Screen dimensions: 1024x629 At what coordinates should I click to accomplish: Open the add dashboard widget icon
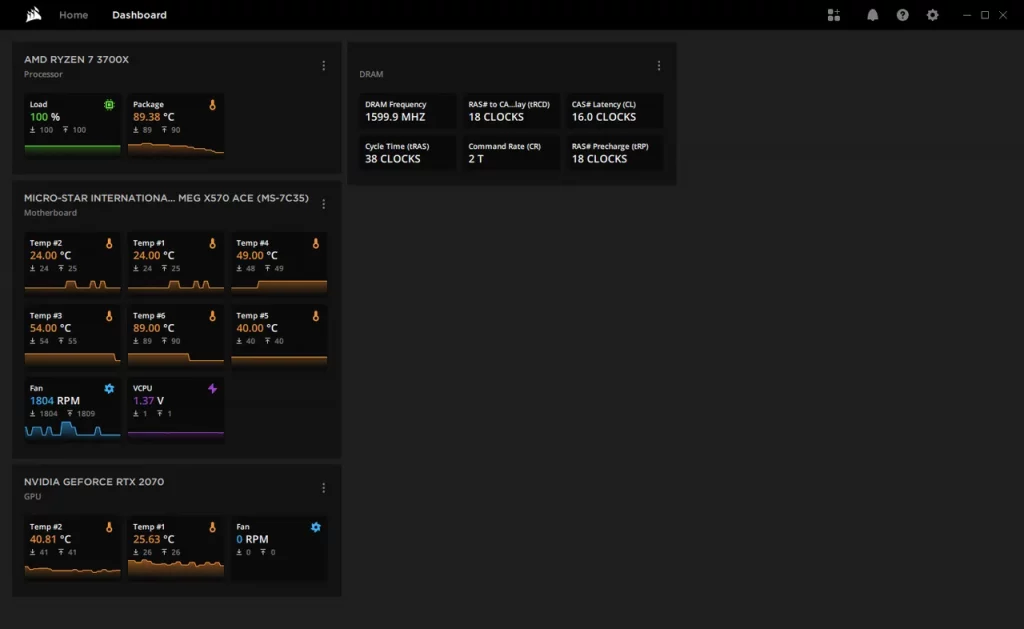[x=834, y=15]
